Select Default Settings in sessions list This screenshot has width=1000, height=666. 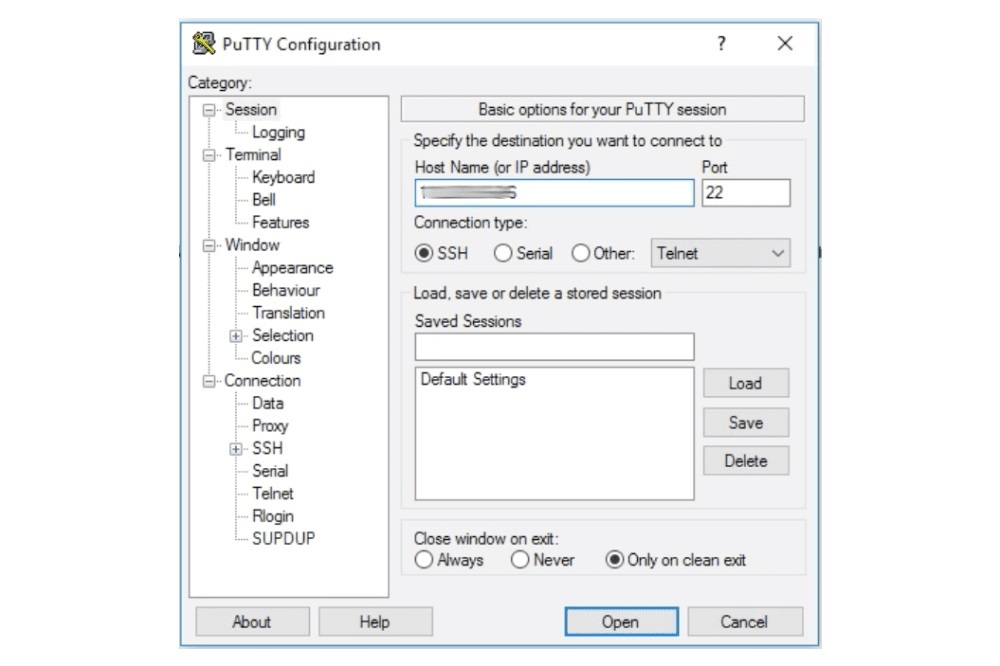pyautogui.click(x=473, y=380)
